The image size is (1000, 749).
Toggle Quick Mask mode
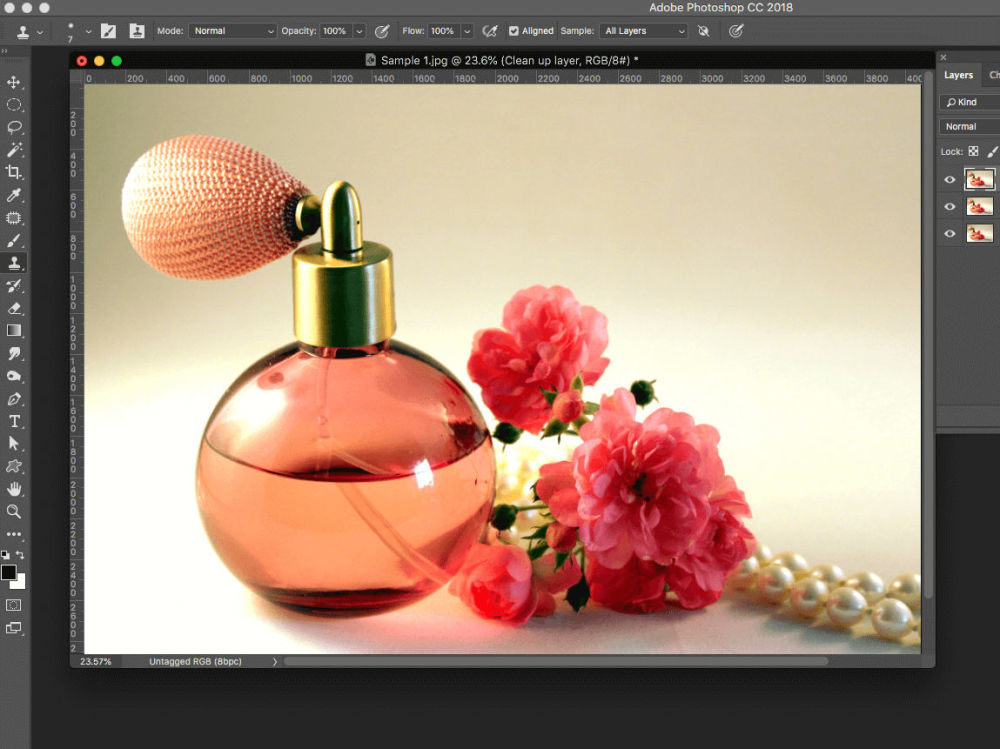click(x=13, y=605)
